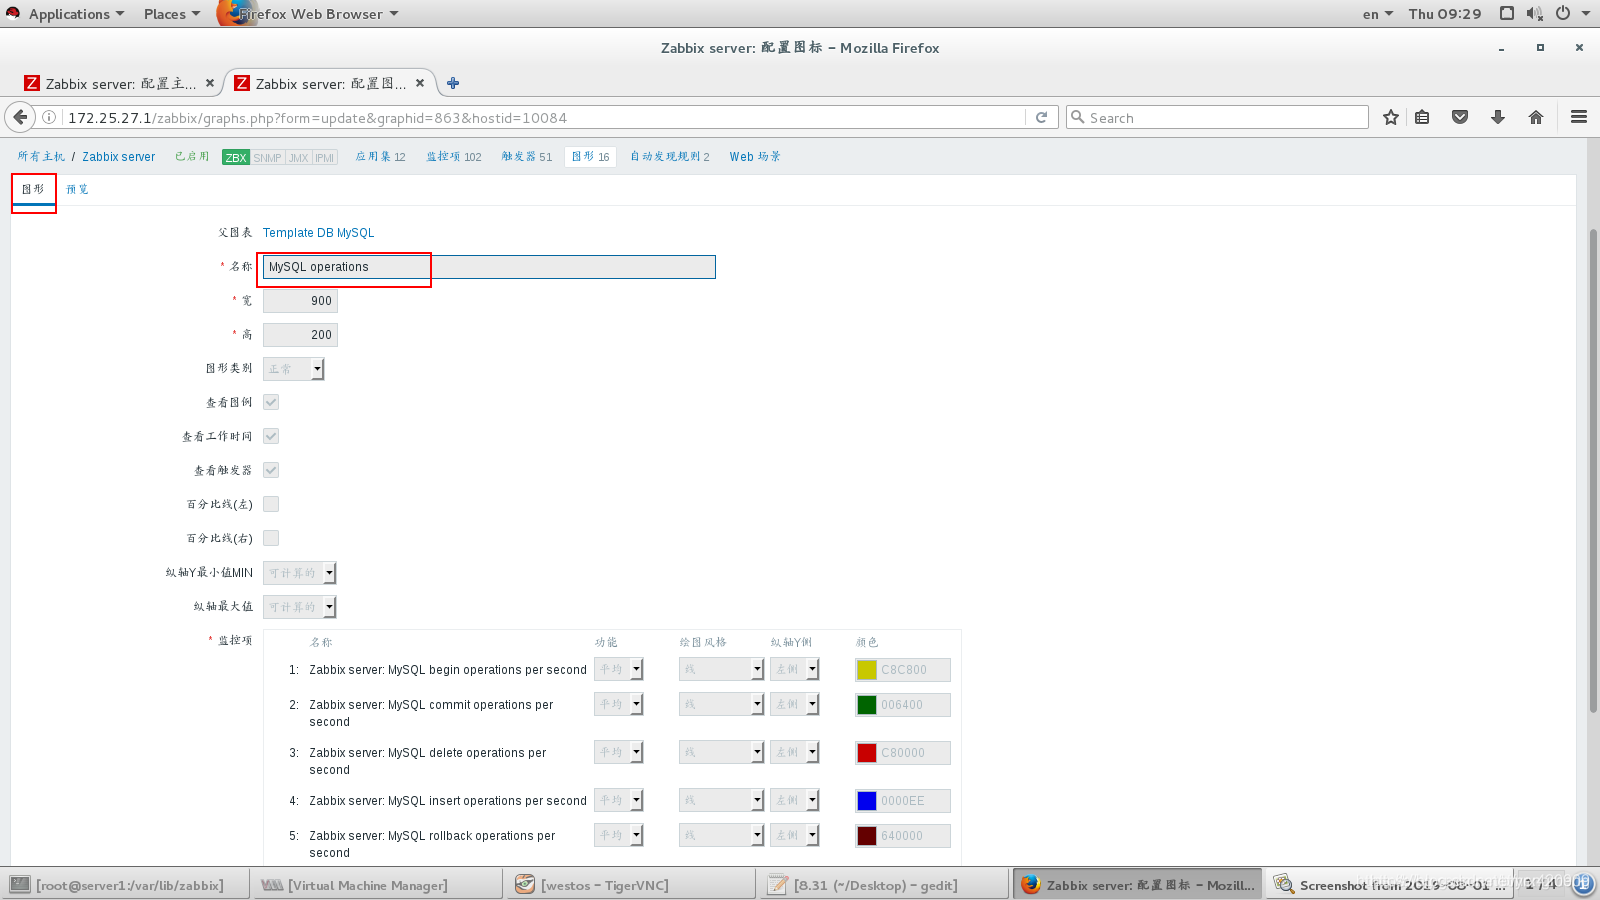This screenshot has height=900, width=1600.
Task: Click the site information icon in URL bar
Action: 48,117
